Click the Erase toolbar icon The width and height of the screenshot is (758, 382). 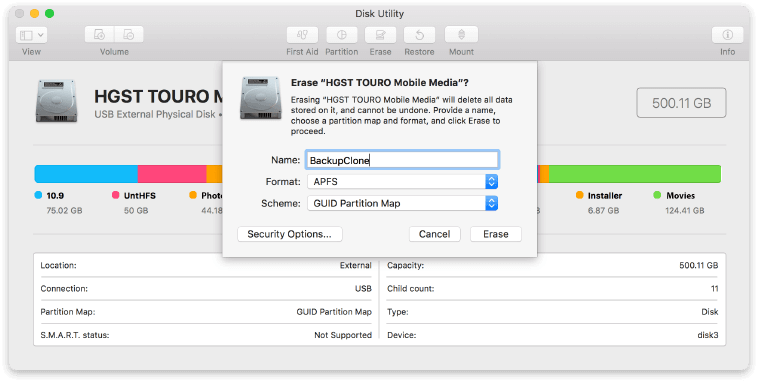pos(380,35)
